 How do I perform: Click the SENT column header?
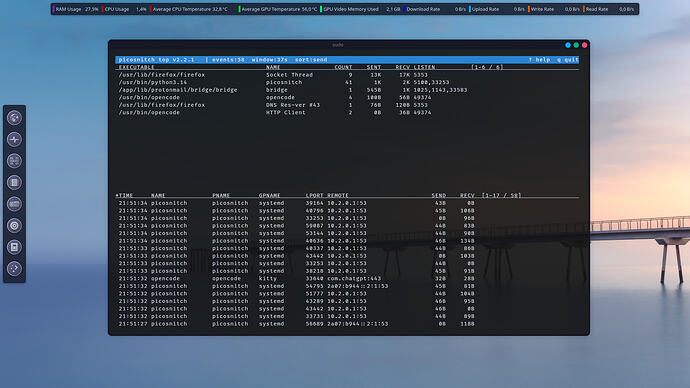click(374, 67)
